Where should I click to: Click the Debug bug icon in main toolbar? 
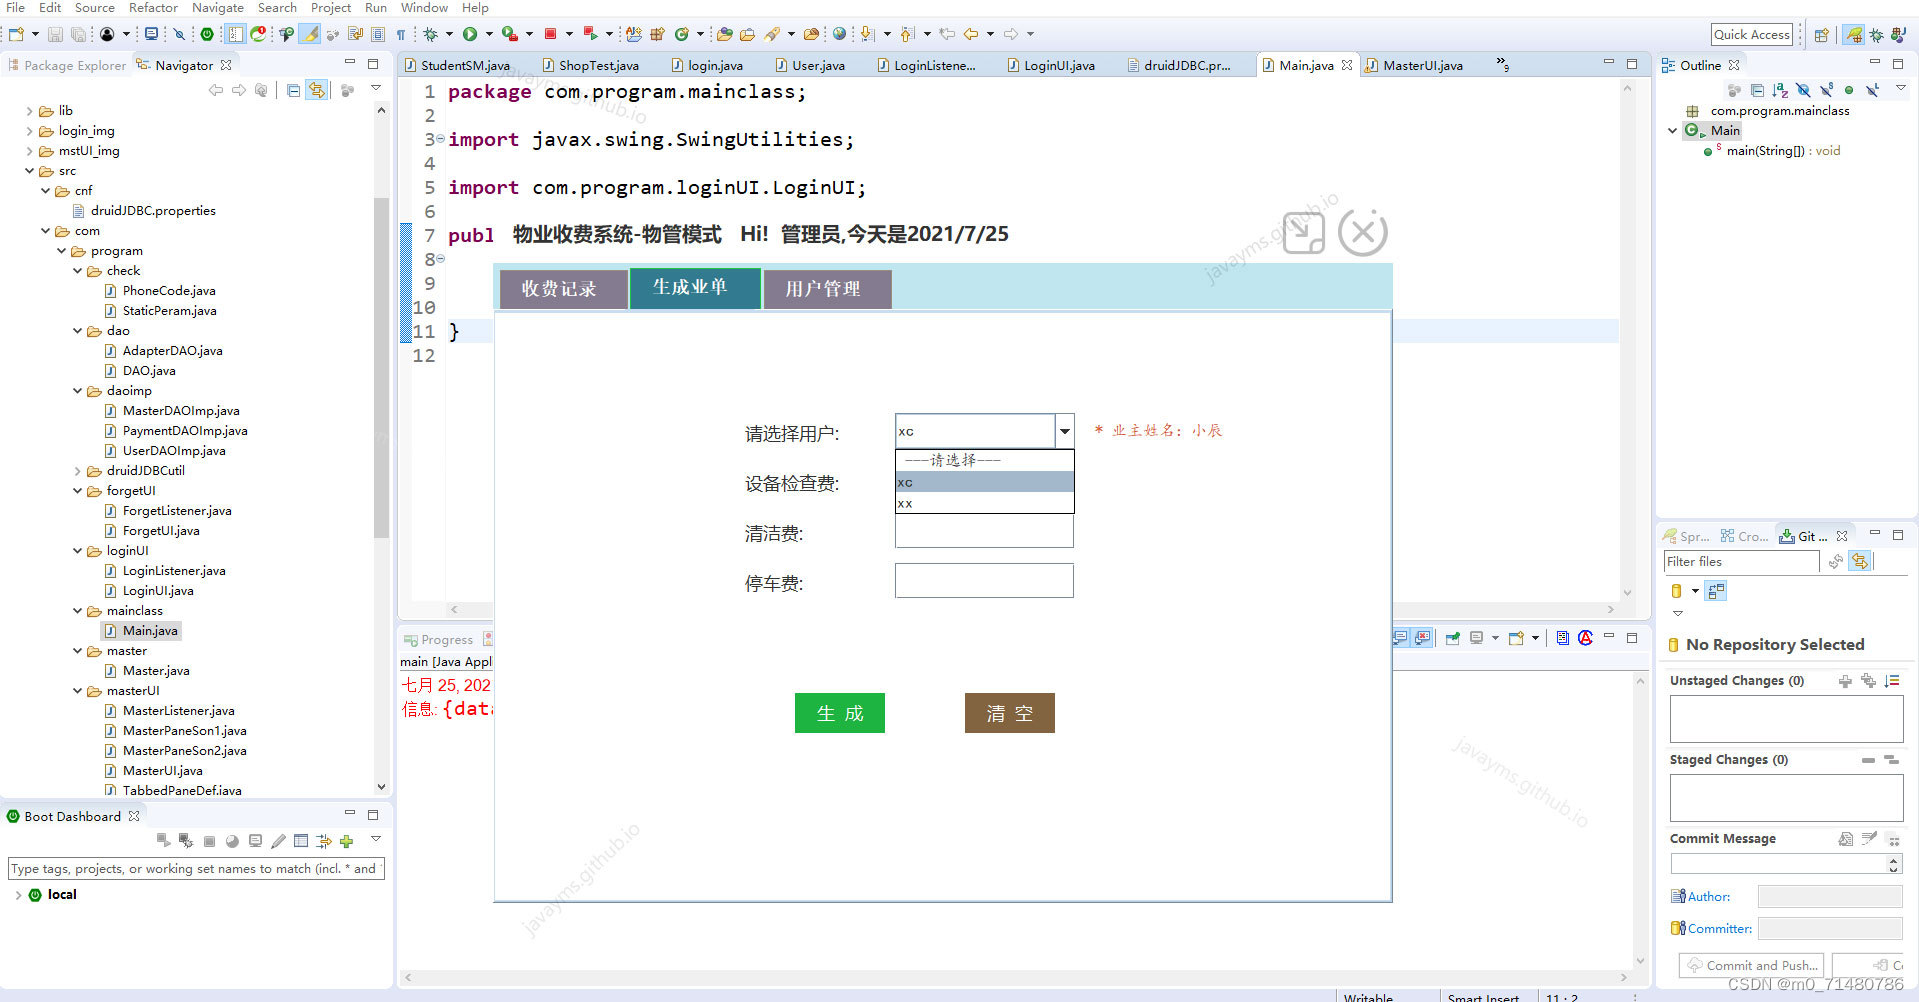click(x=431, y=34)
